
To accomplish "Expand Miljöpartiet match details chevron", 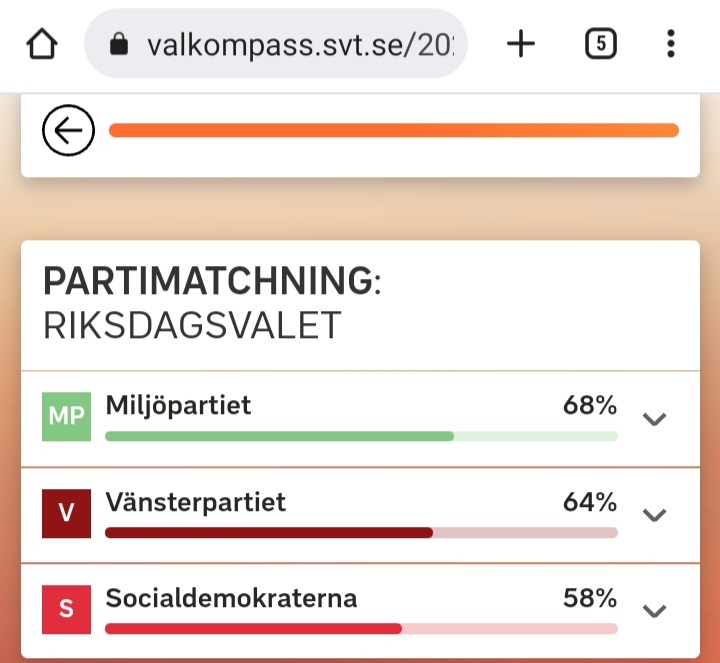I will [654, 419].
